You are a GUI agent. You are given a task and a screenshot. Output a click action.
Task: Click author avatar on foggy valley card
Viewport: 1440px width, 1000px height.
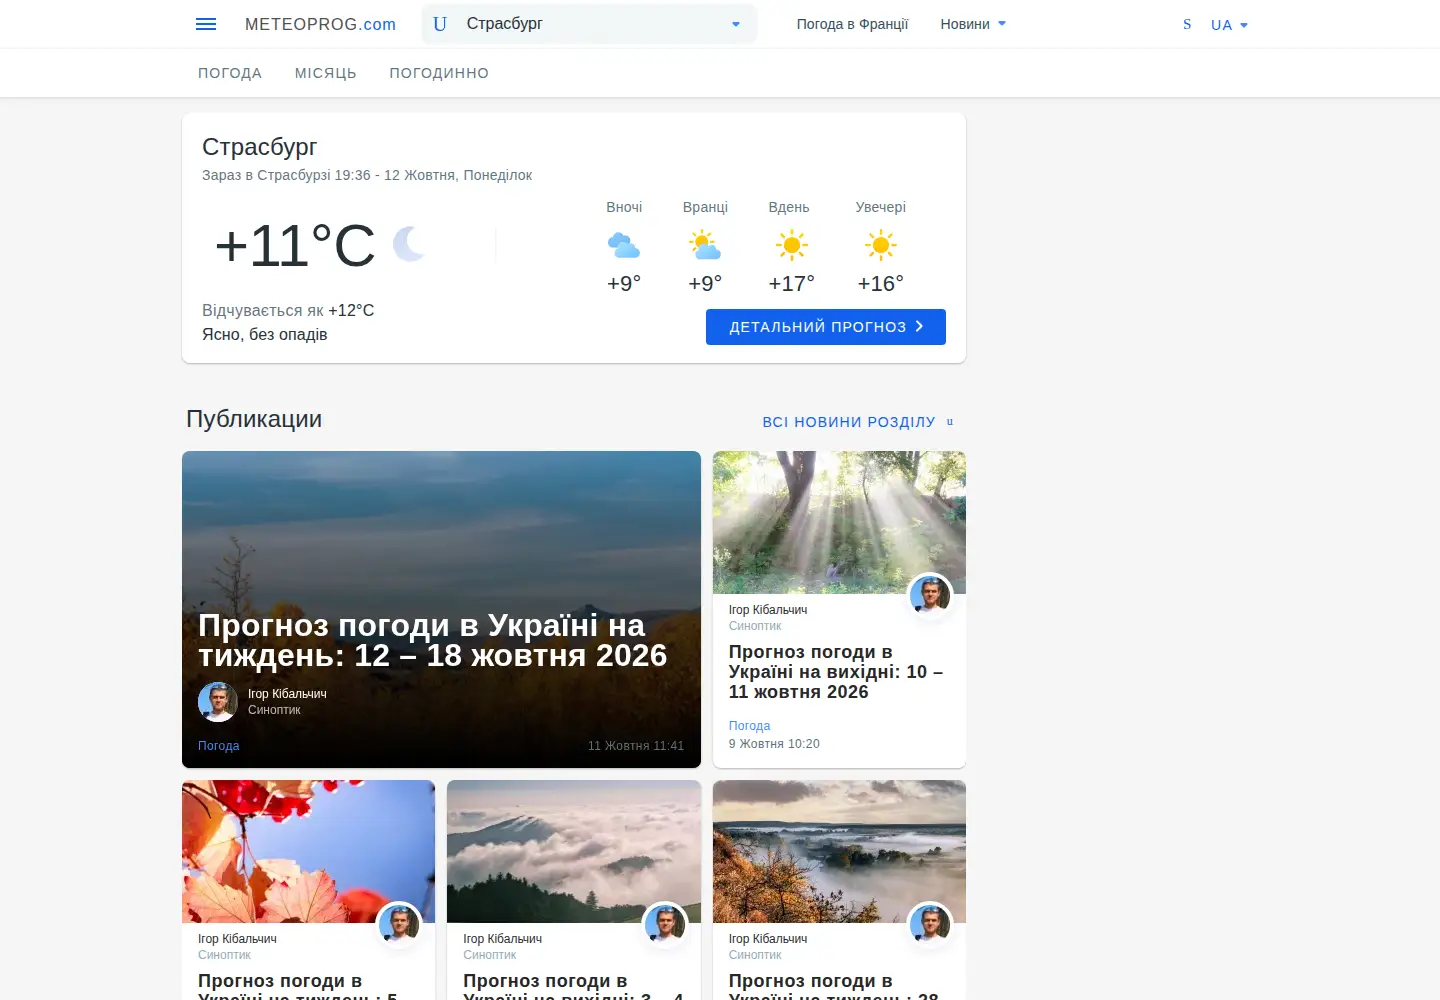click(930, 925)
